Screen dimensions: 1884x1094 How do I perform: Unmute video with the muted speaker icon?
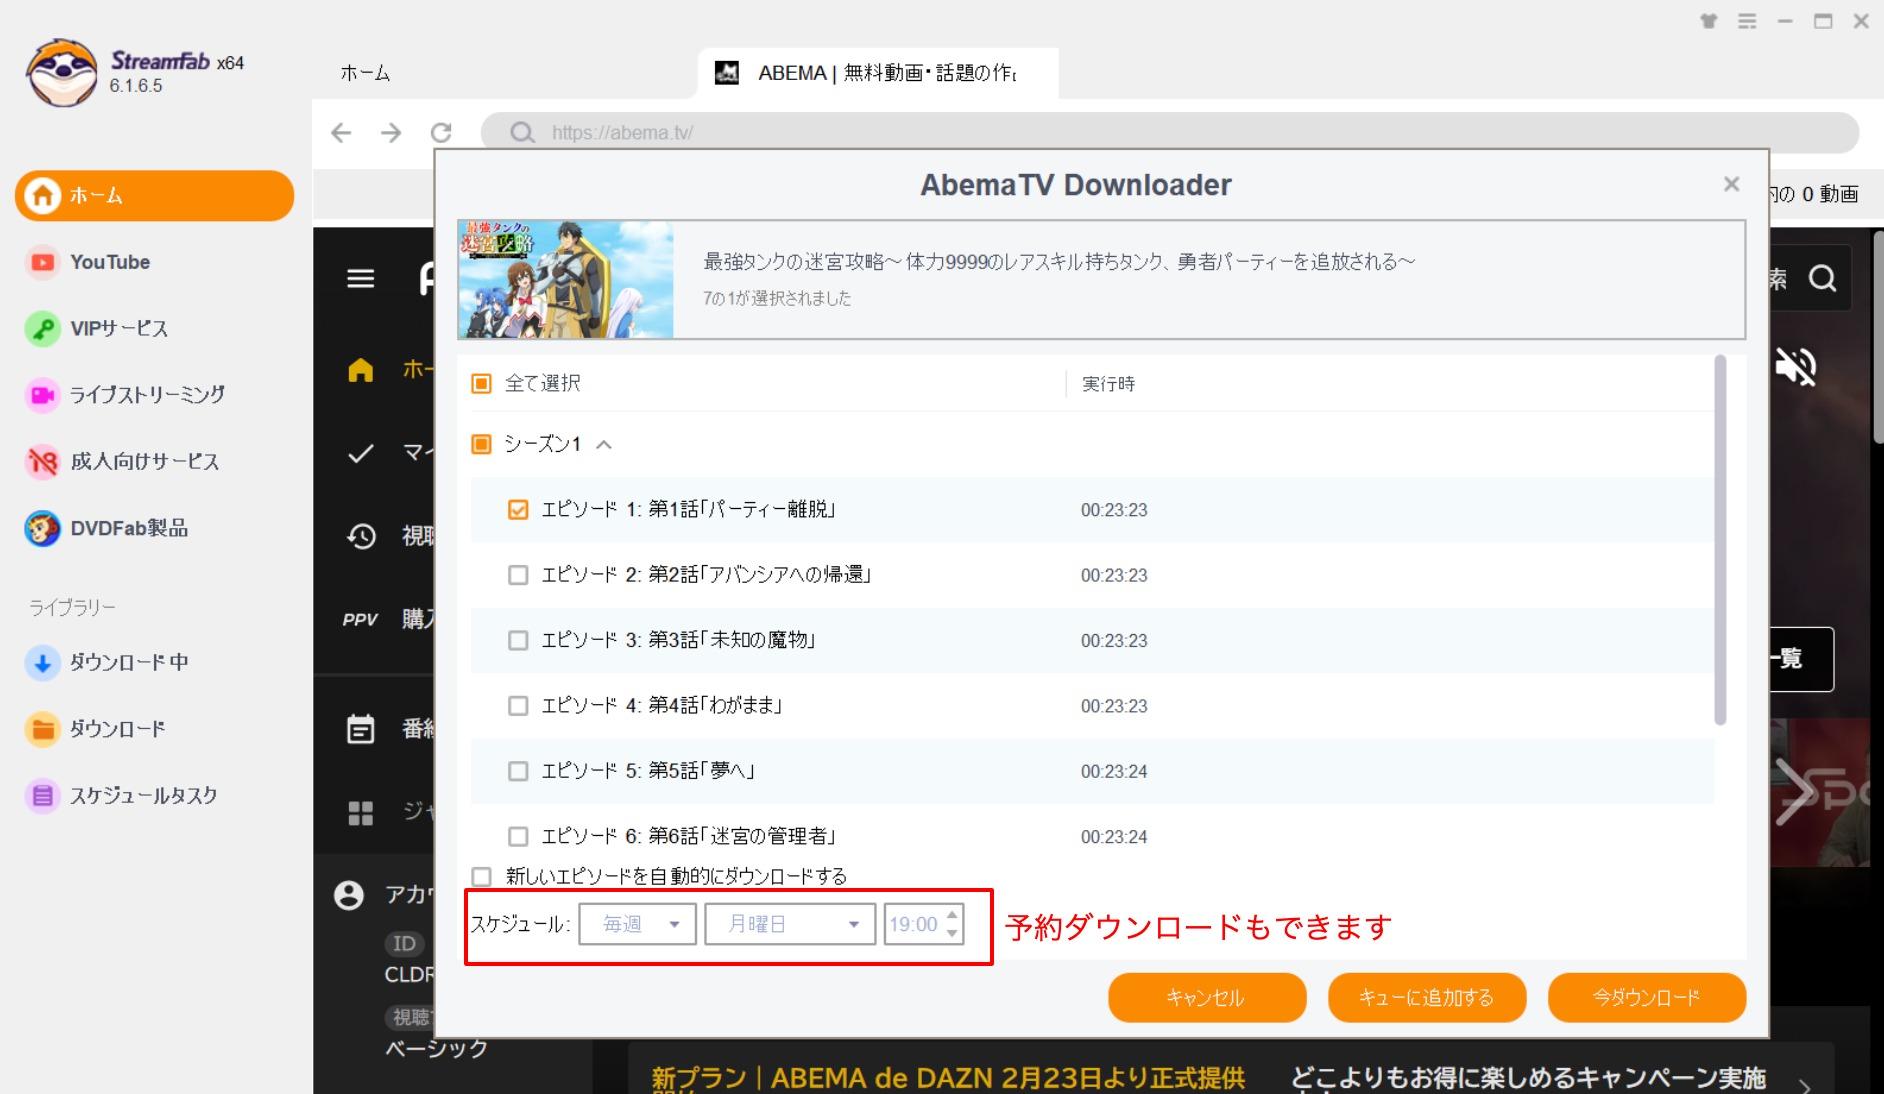tap(1796, 367)
